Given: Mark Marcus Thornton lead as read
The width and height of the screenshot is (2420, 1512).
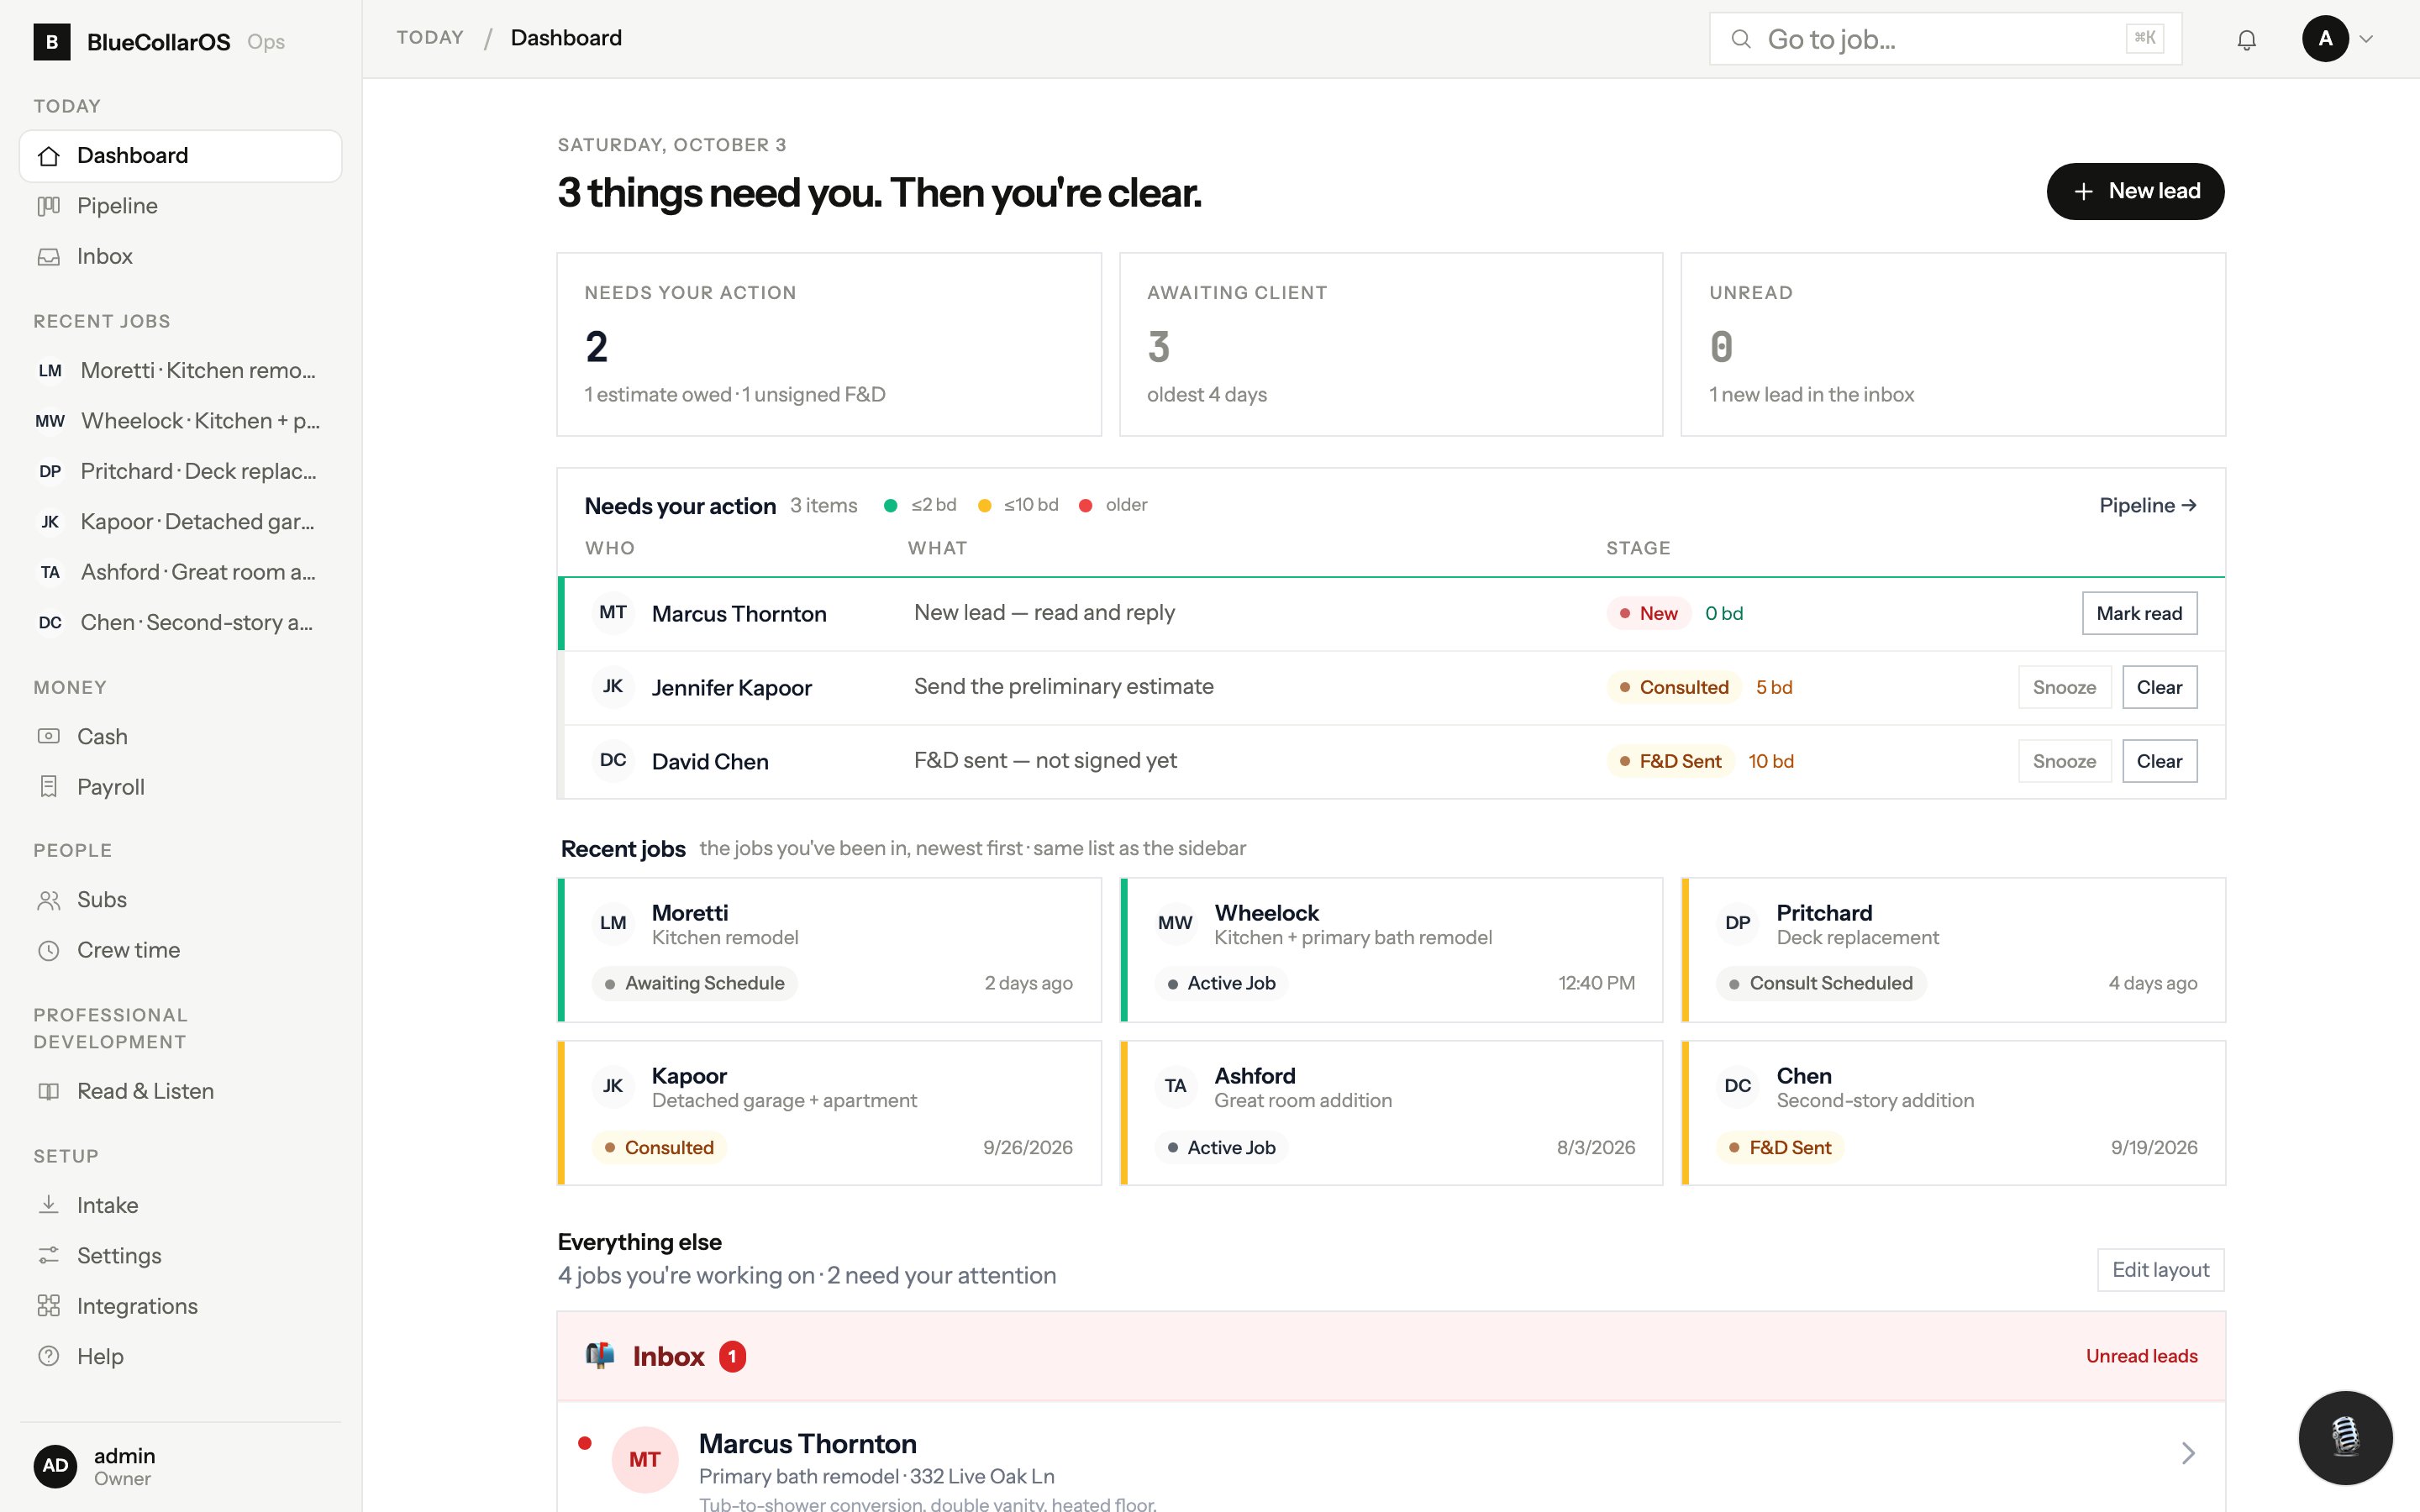Looking at the screenshot, I should coord(2139,613).
